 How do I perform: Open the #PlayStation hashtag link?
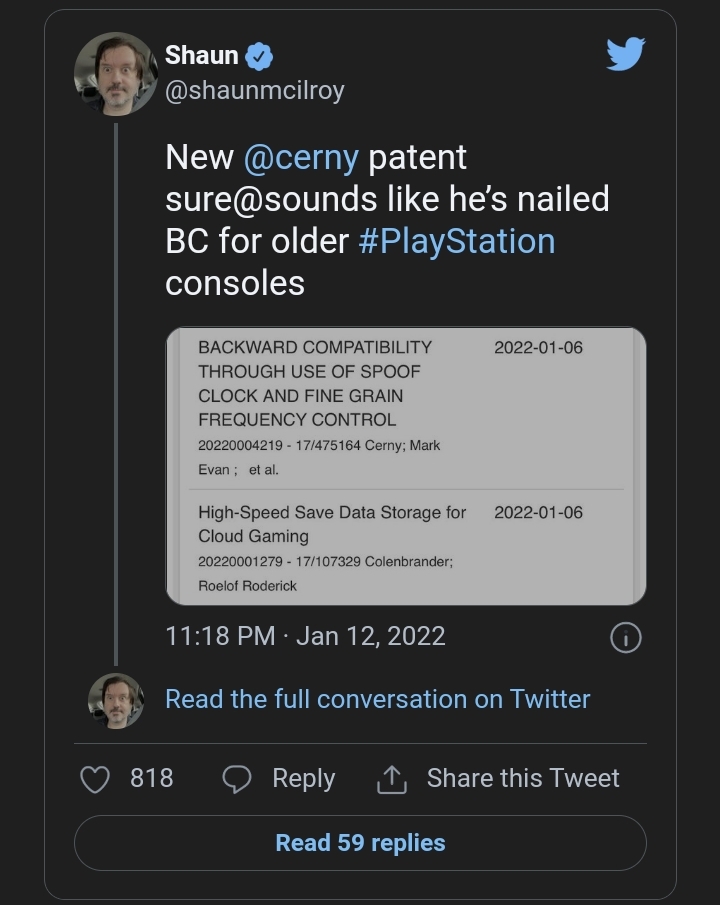click(456, 241)
